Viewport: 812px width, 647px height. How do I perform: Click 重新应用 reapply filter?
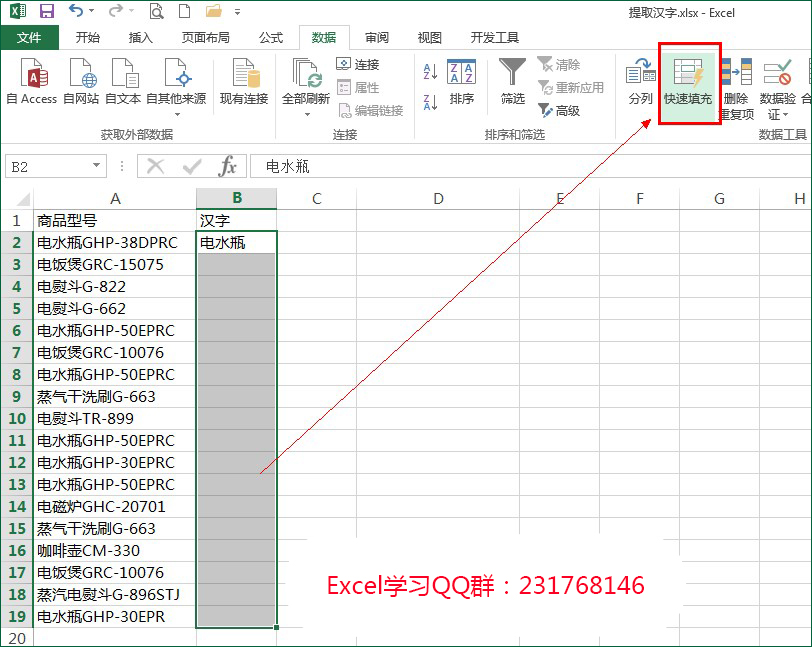pyautogui.click(x=571, y=88)
